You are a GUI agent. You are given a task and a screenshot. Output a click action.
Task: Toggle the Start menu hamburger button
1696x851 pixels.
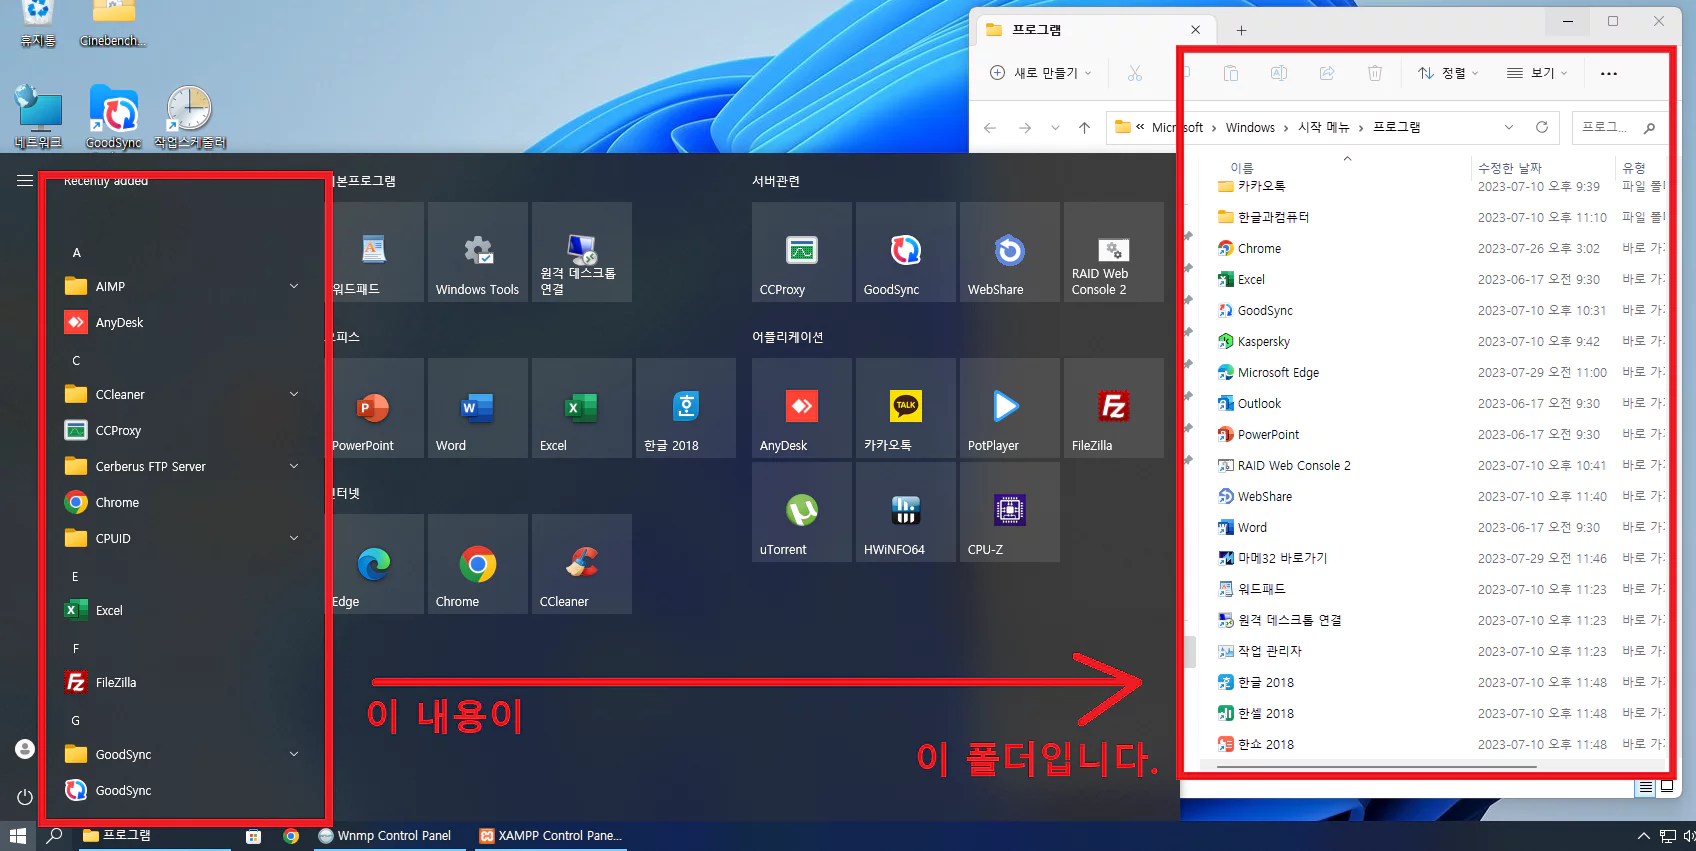[25, 181]
